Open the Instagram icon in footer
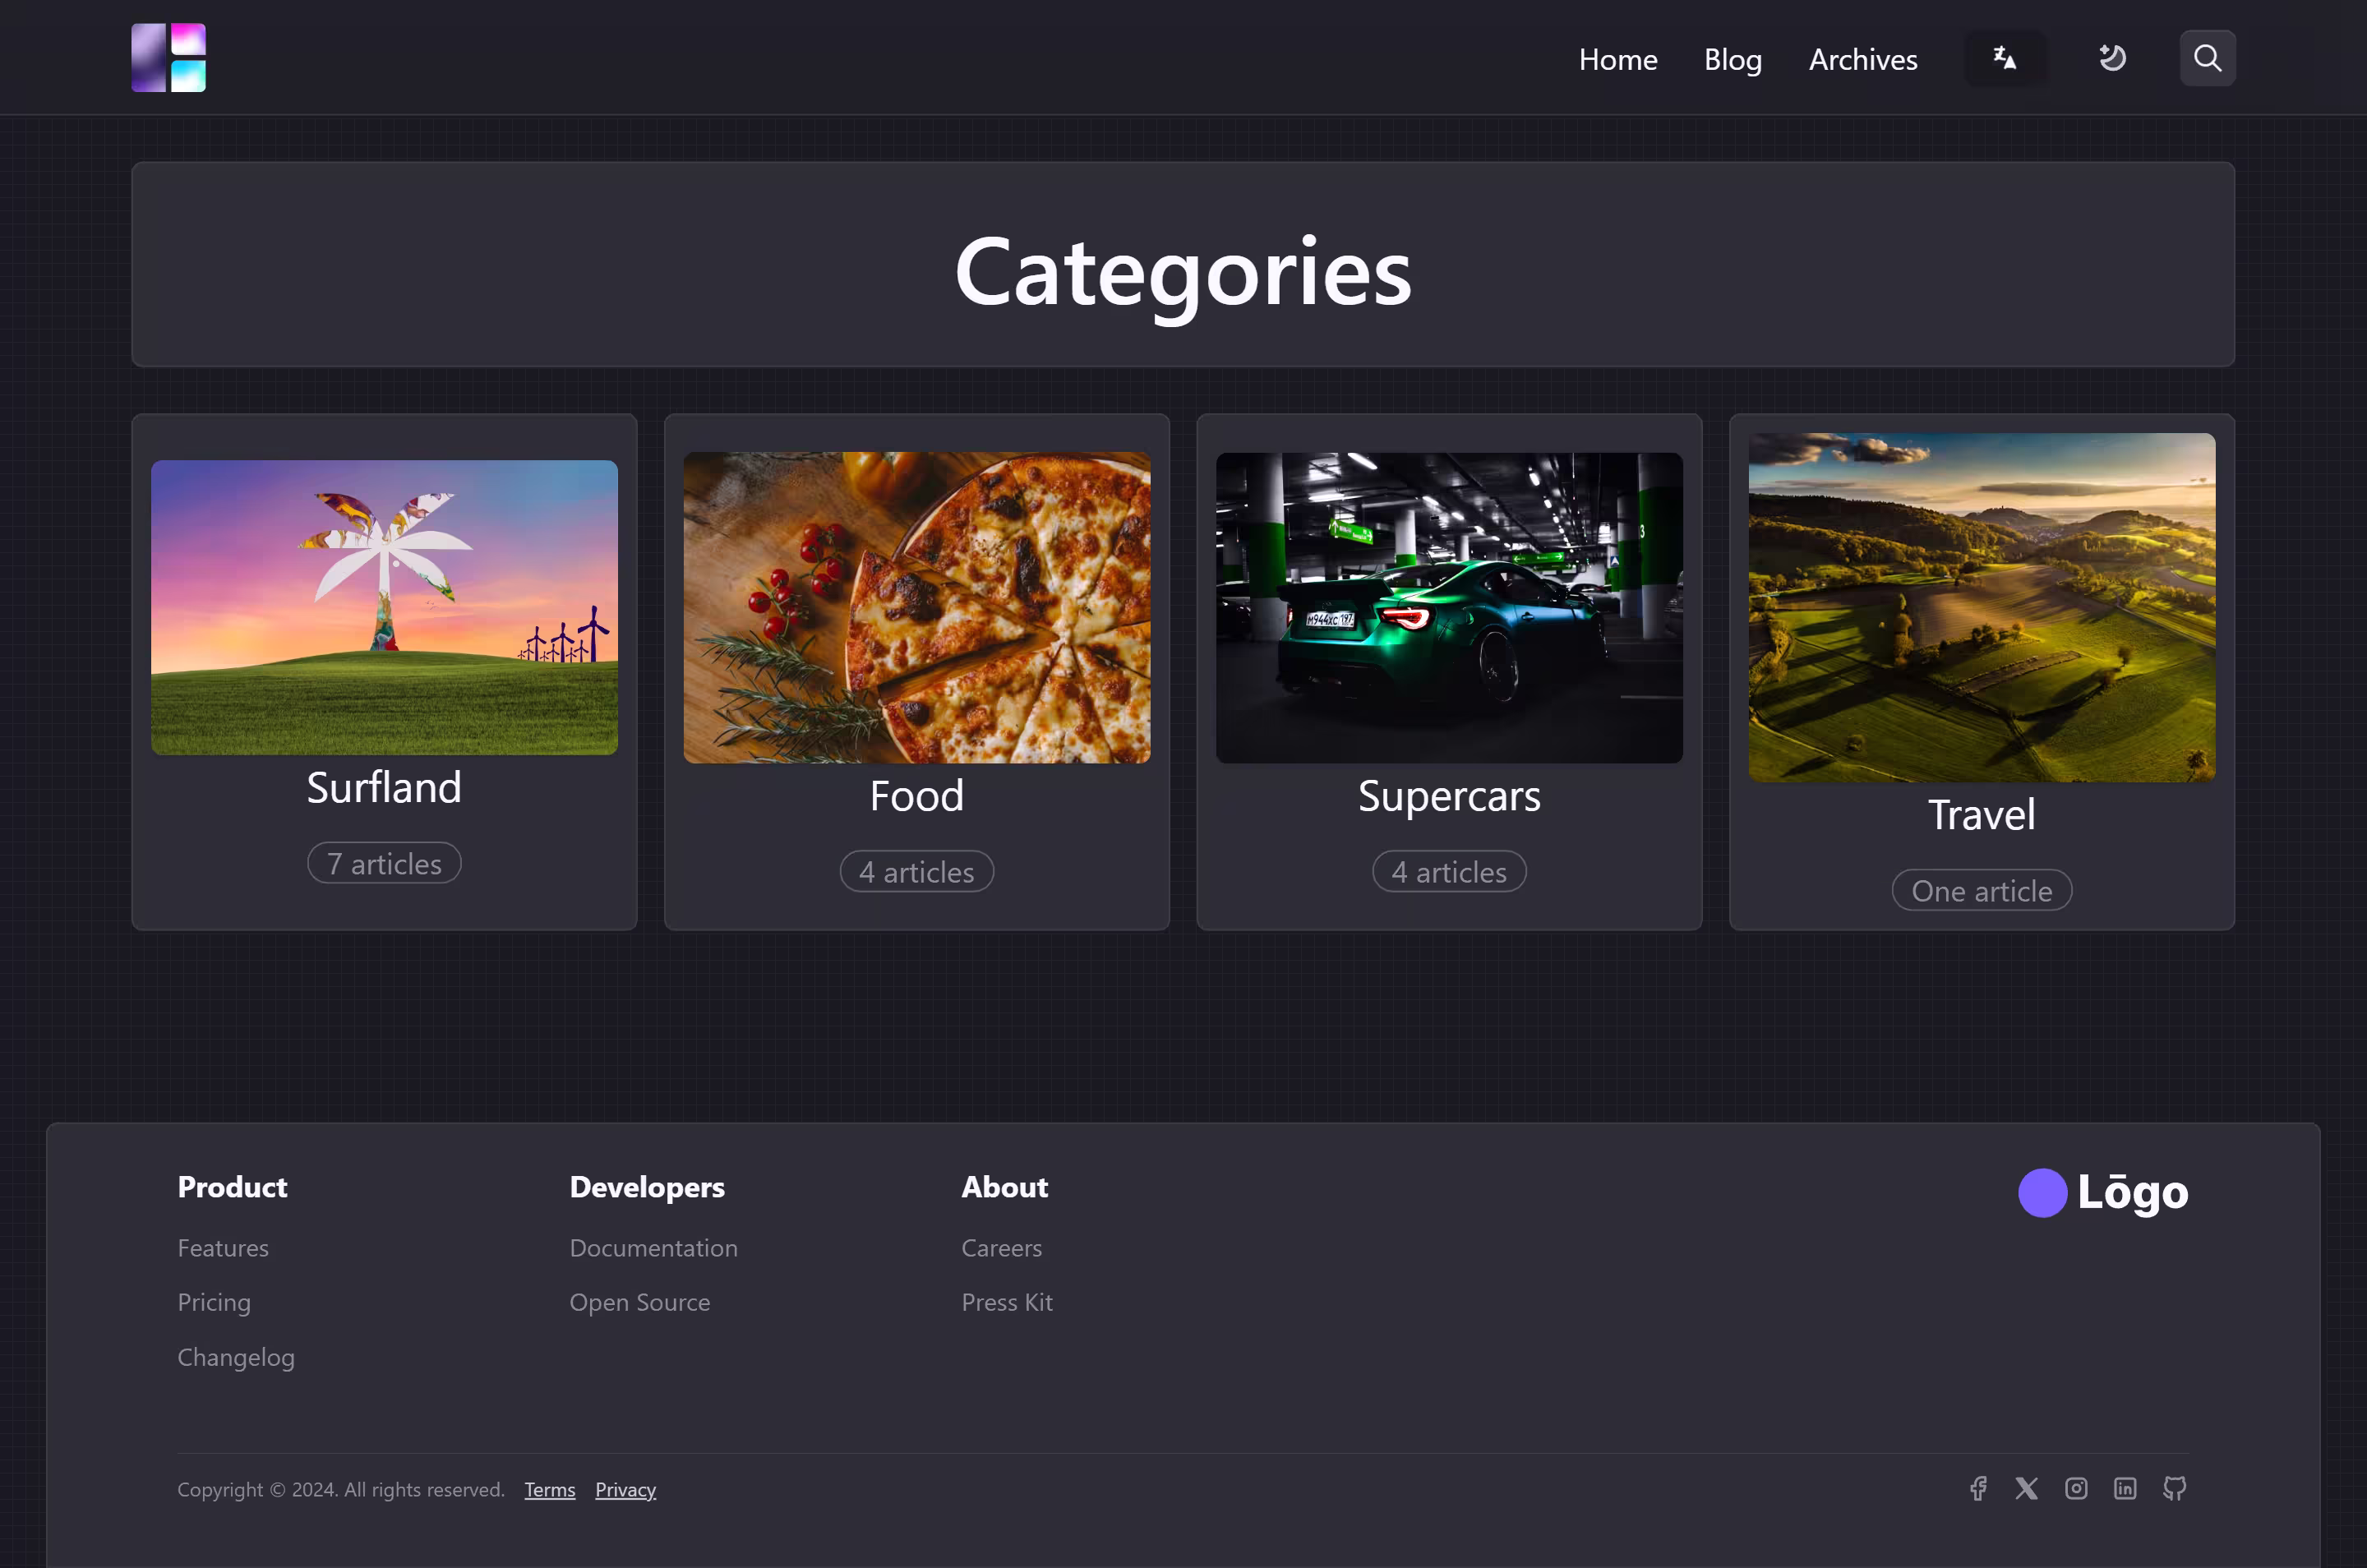Image resolution: width=2367 pixels, height=1568 pixels. pyautogui.click(x=2076, y=1488)
